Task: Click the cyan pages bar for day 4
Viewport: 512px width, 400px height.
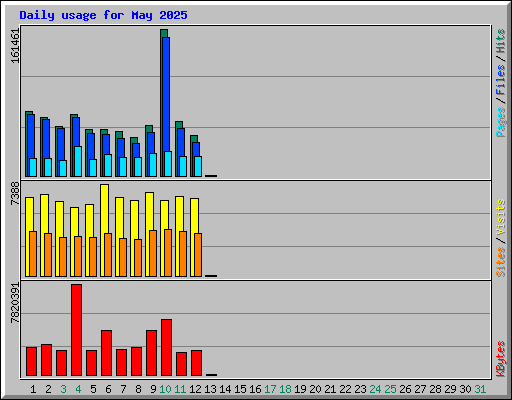Action: (78, 161)
